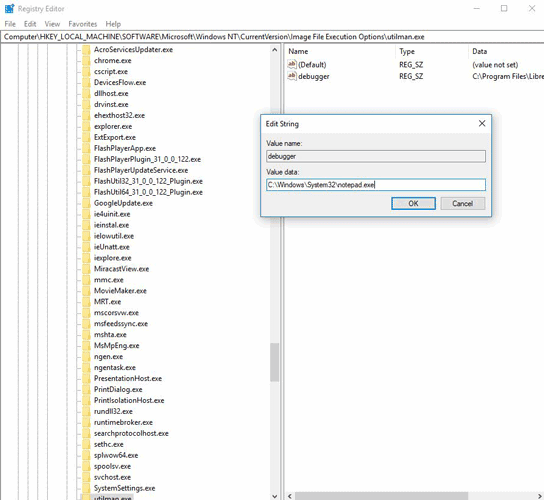The height and width of the screenshot is (500, 544).
Task: Click the sethc.exe folder icon
Action: coord(86,444)
